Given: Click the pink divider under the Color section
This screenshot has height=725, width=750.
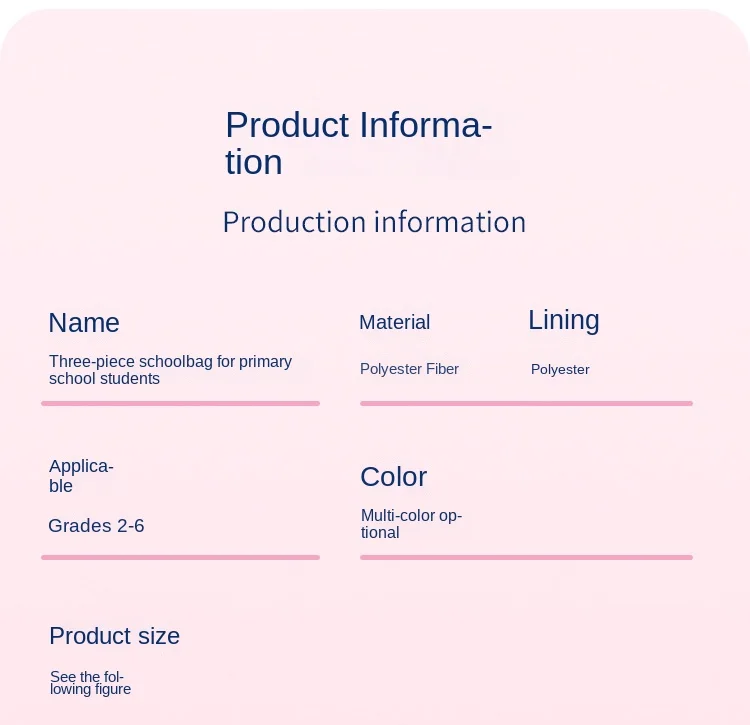Looking at the screenshot, I should pyautogui.click(x=526, y=557).
